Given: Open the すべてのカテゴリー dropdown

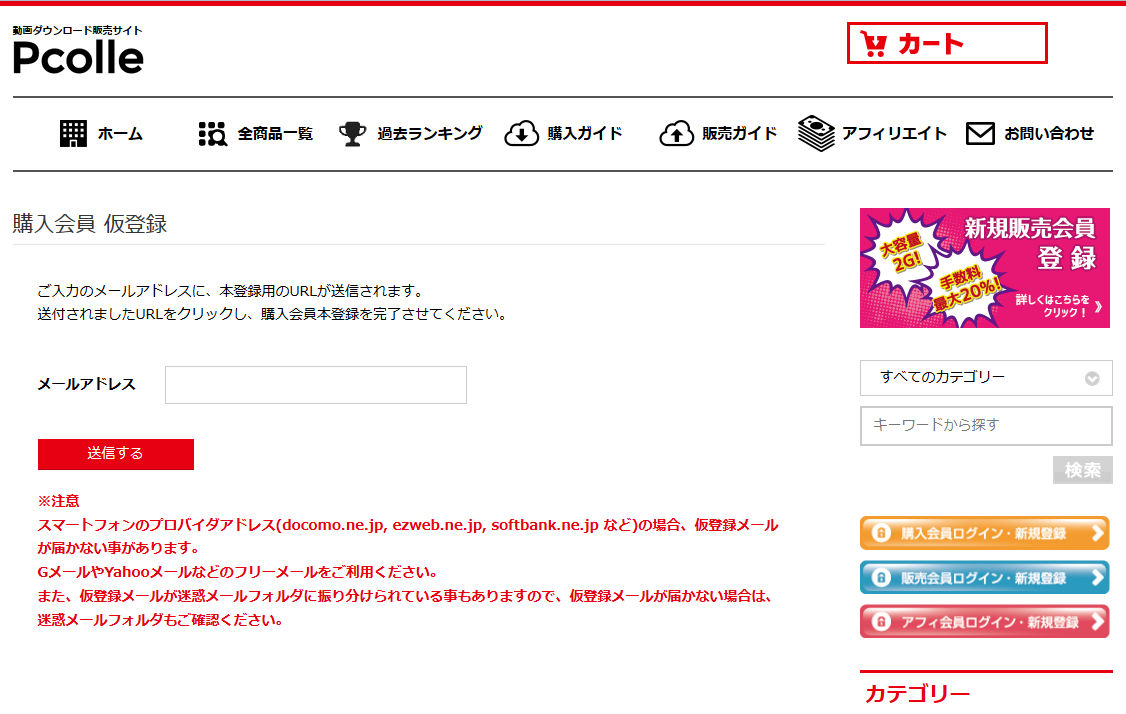Looking at the screenshot, I should click(986, 378).
